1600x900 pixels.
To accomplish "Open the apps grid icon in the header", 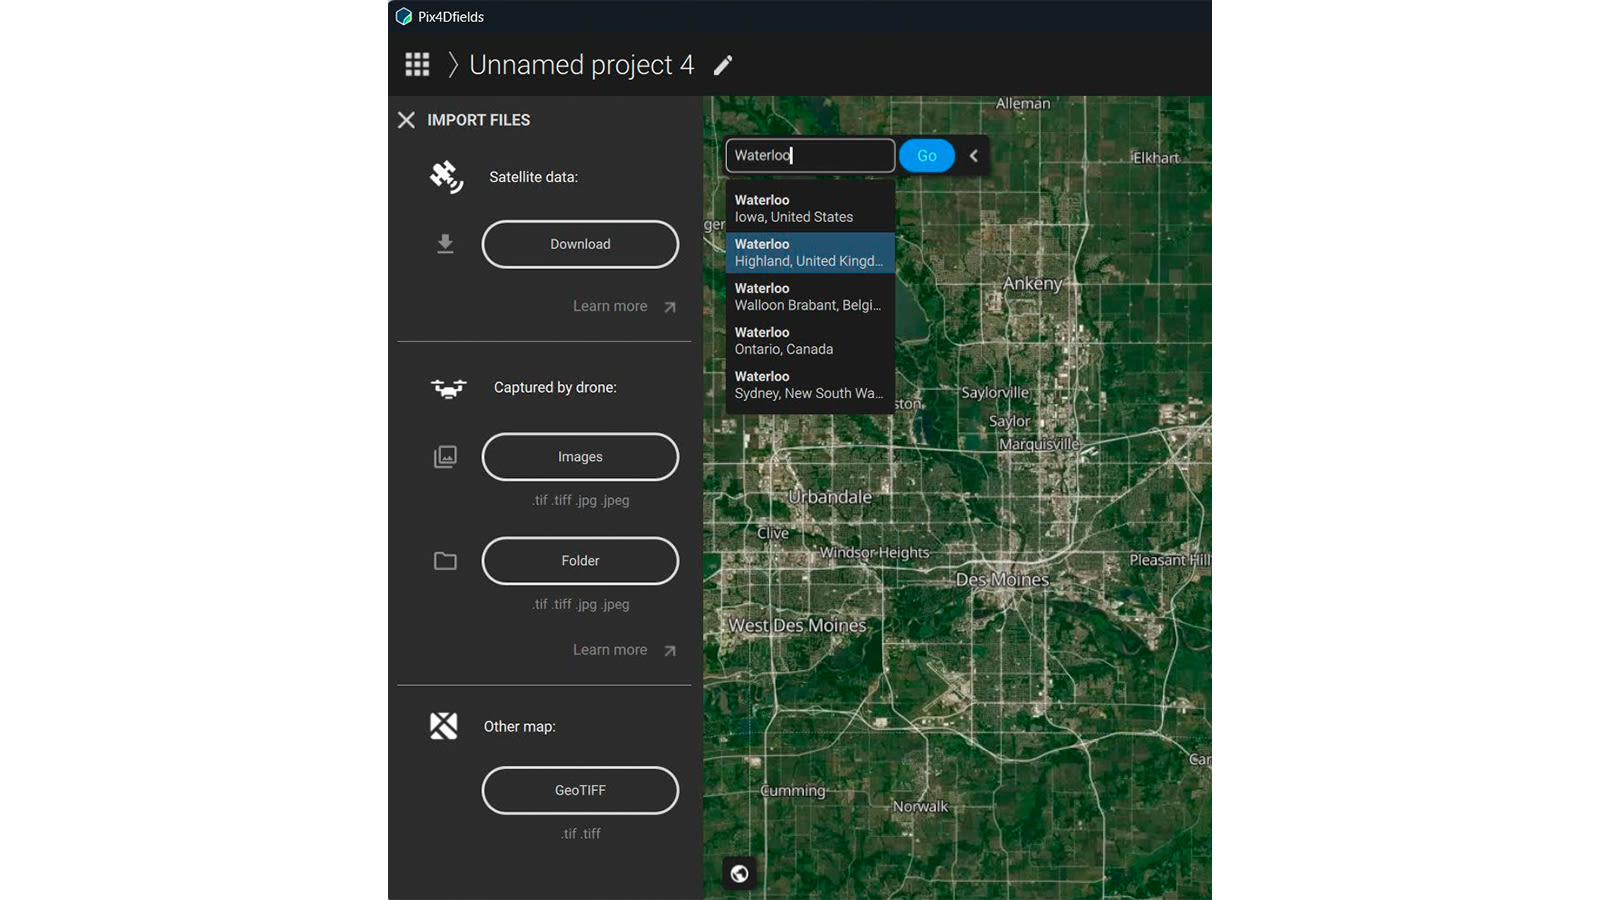I will coord(417,64).
